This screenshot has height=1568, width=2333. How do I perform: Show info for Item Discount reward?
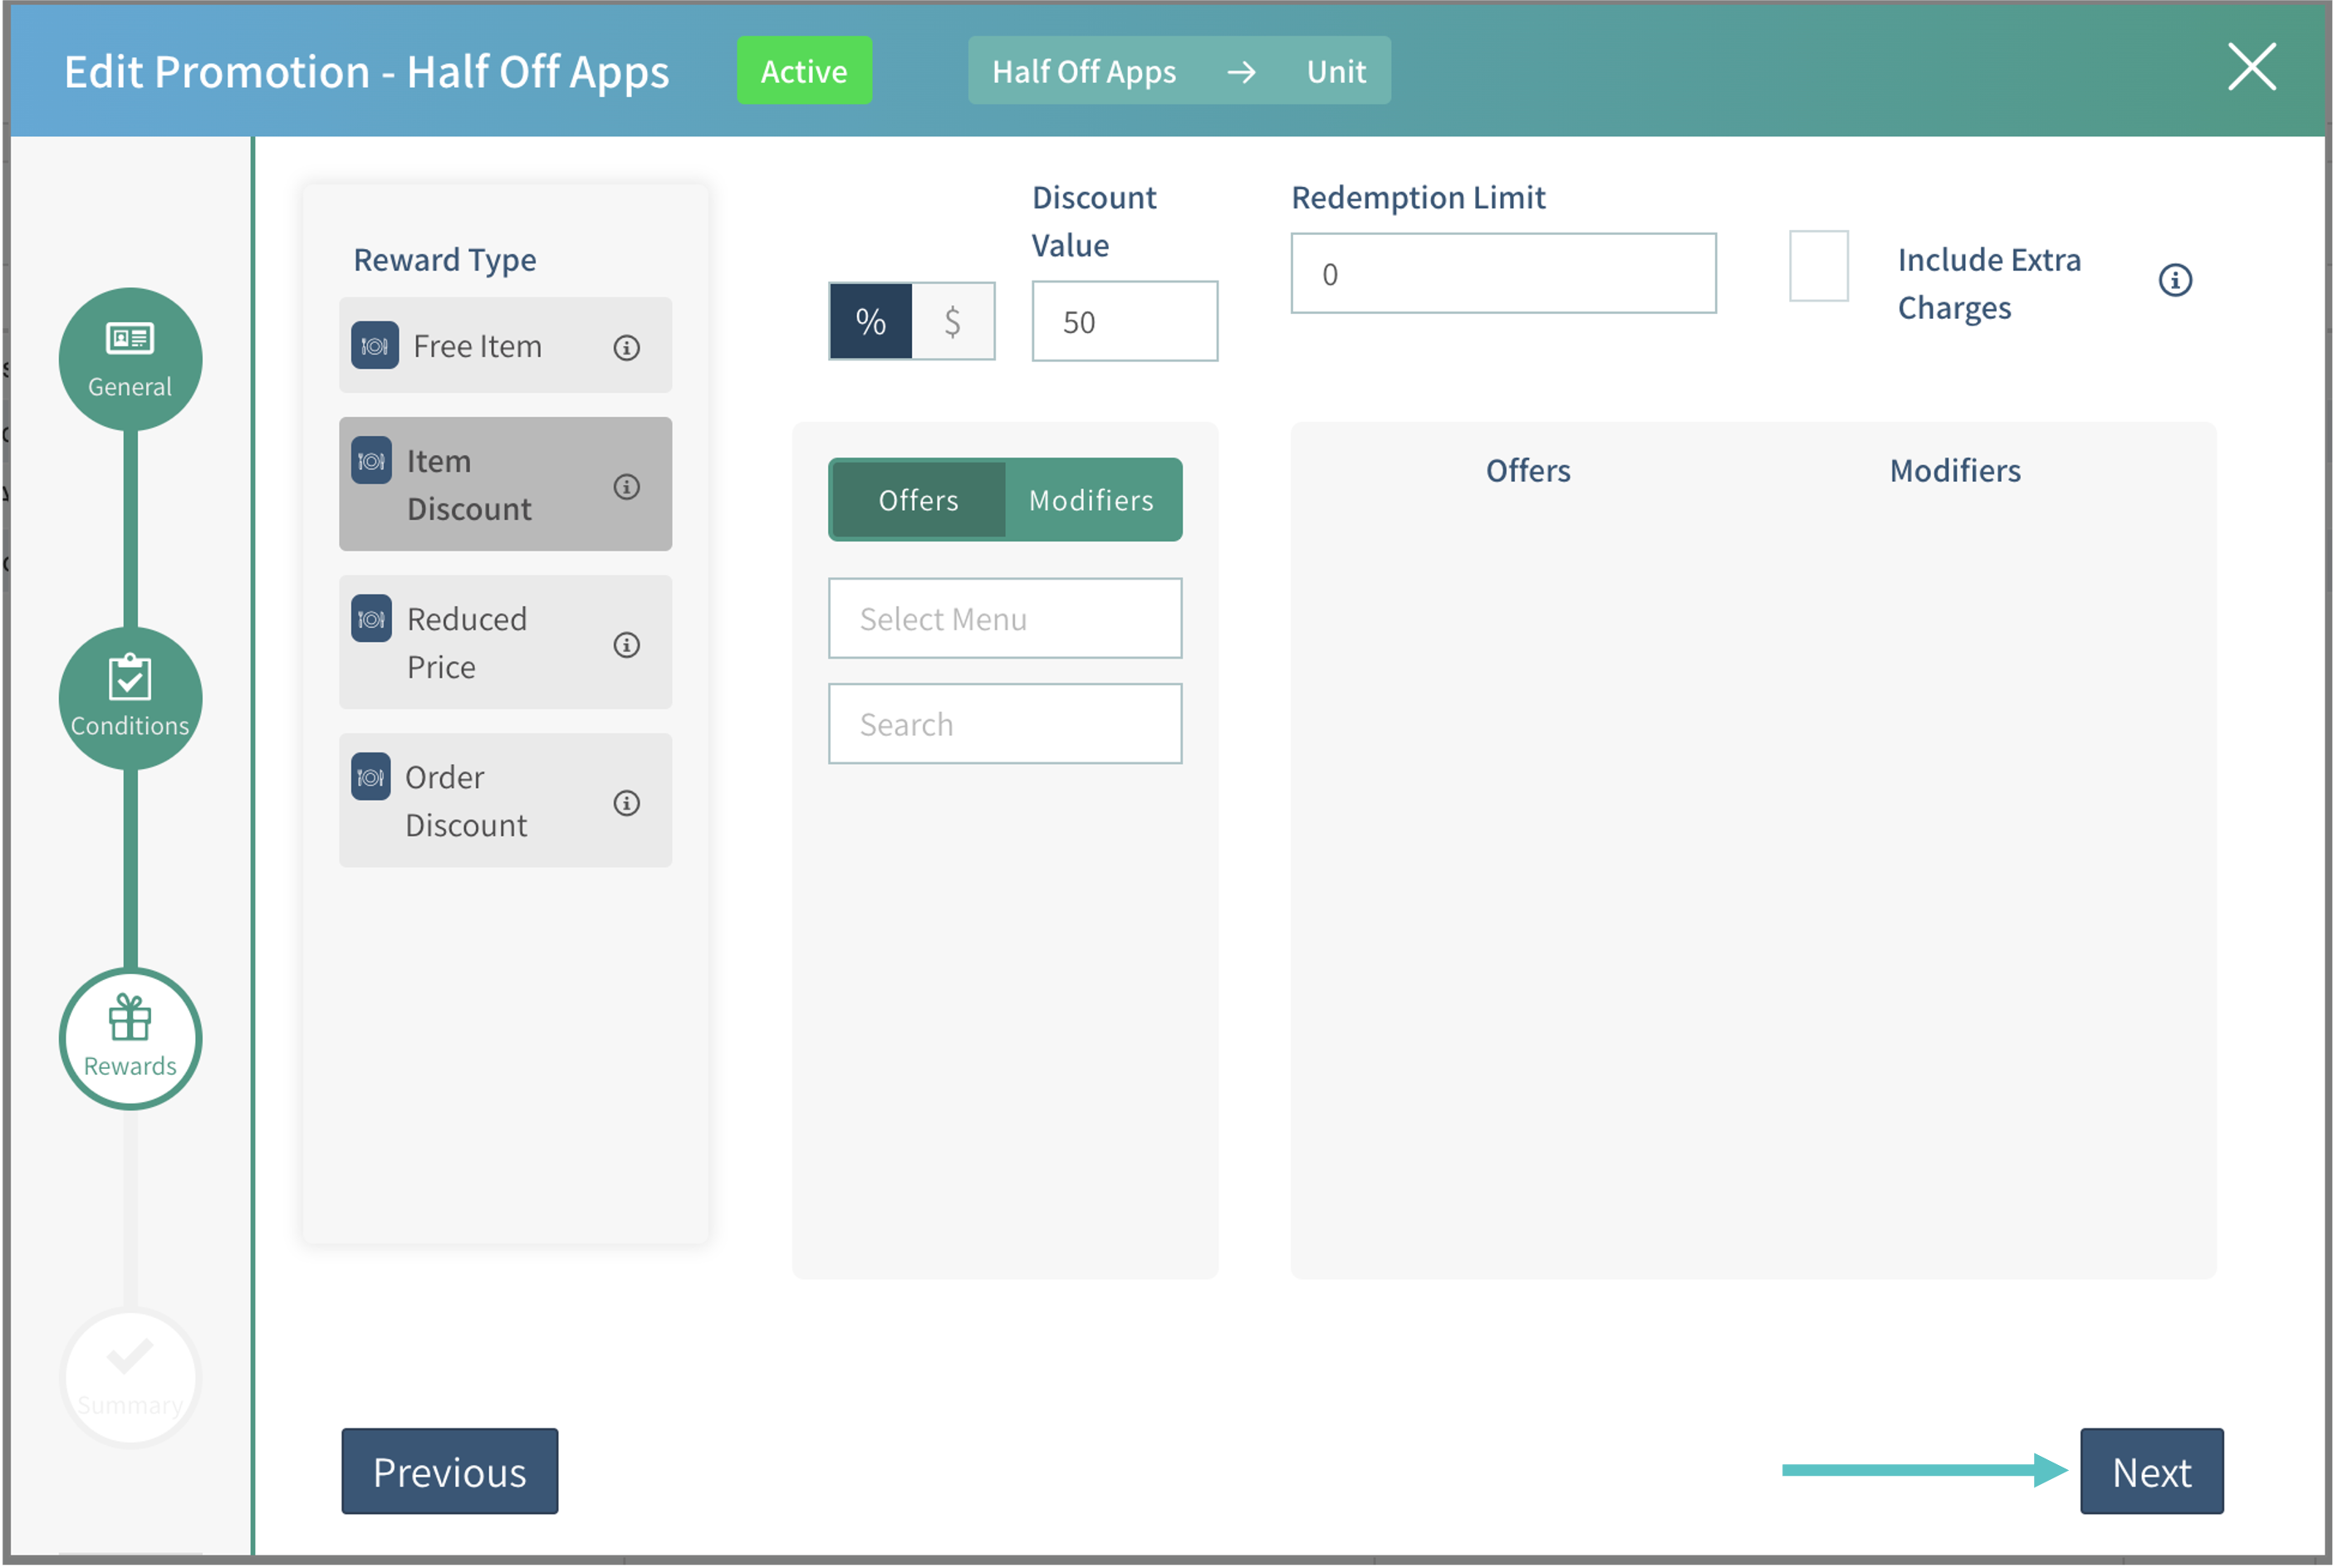click(x=626, y=486)
